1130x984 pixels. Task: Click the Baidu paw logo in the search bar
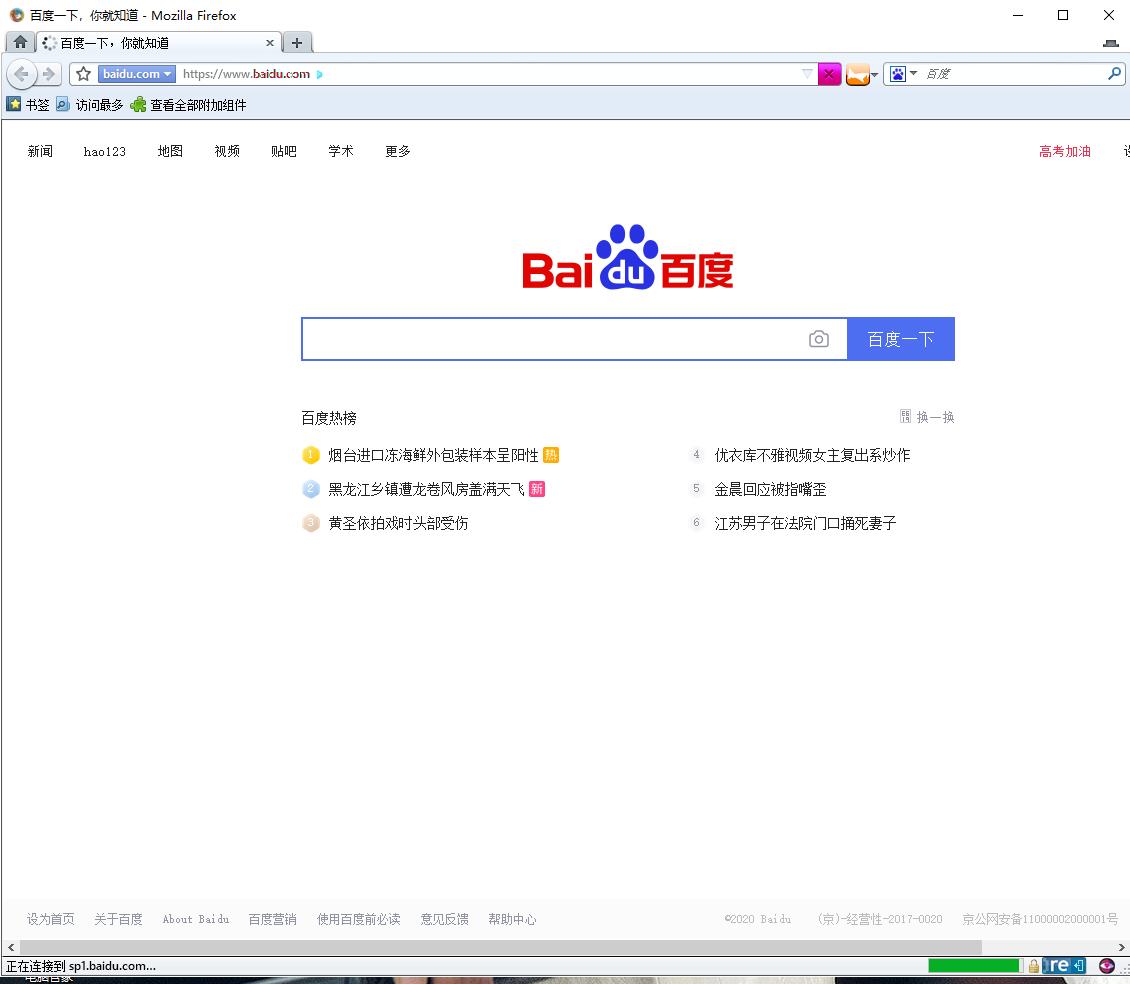point(899,73)
